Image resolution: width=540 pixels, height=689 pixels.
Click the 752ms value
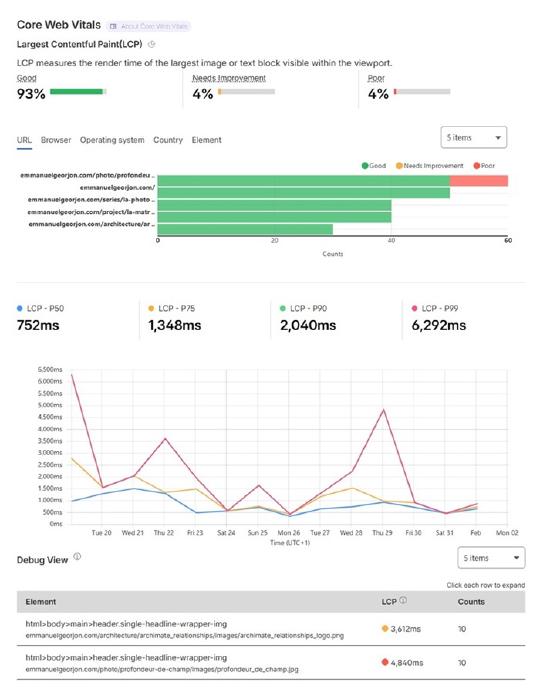coord(38,325)
